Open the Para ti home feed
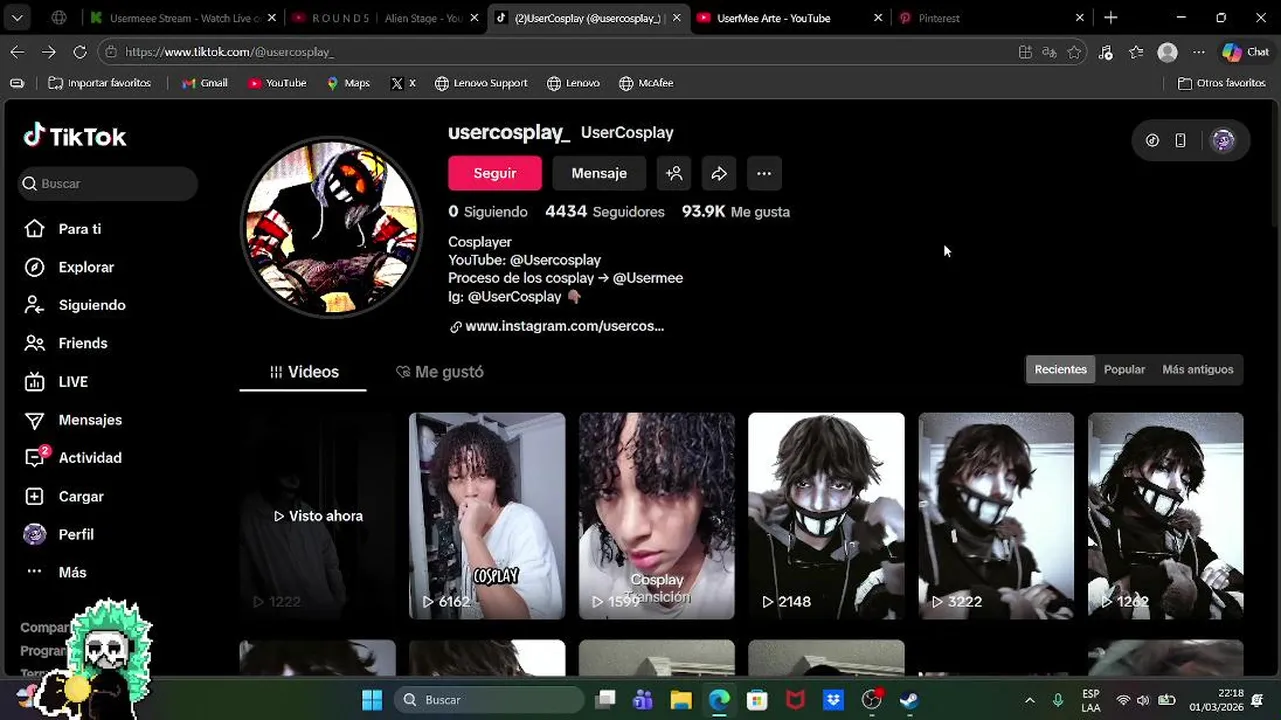Image resolution: width=1281 pixels, height=720 pixels. pos(63,229)
